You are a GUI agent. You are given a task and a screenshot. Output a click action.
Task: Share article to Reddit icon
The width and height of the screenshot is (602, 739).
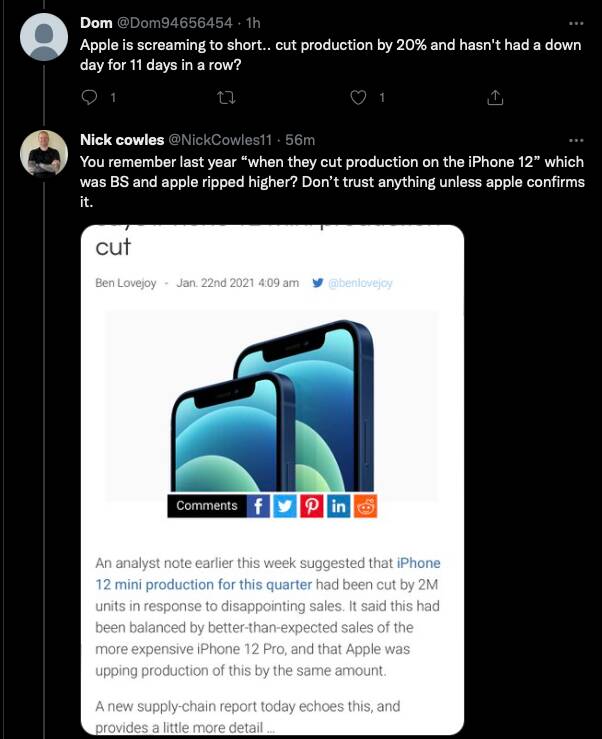(365, 506)
